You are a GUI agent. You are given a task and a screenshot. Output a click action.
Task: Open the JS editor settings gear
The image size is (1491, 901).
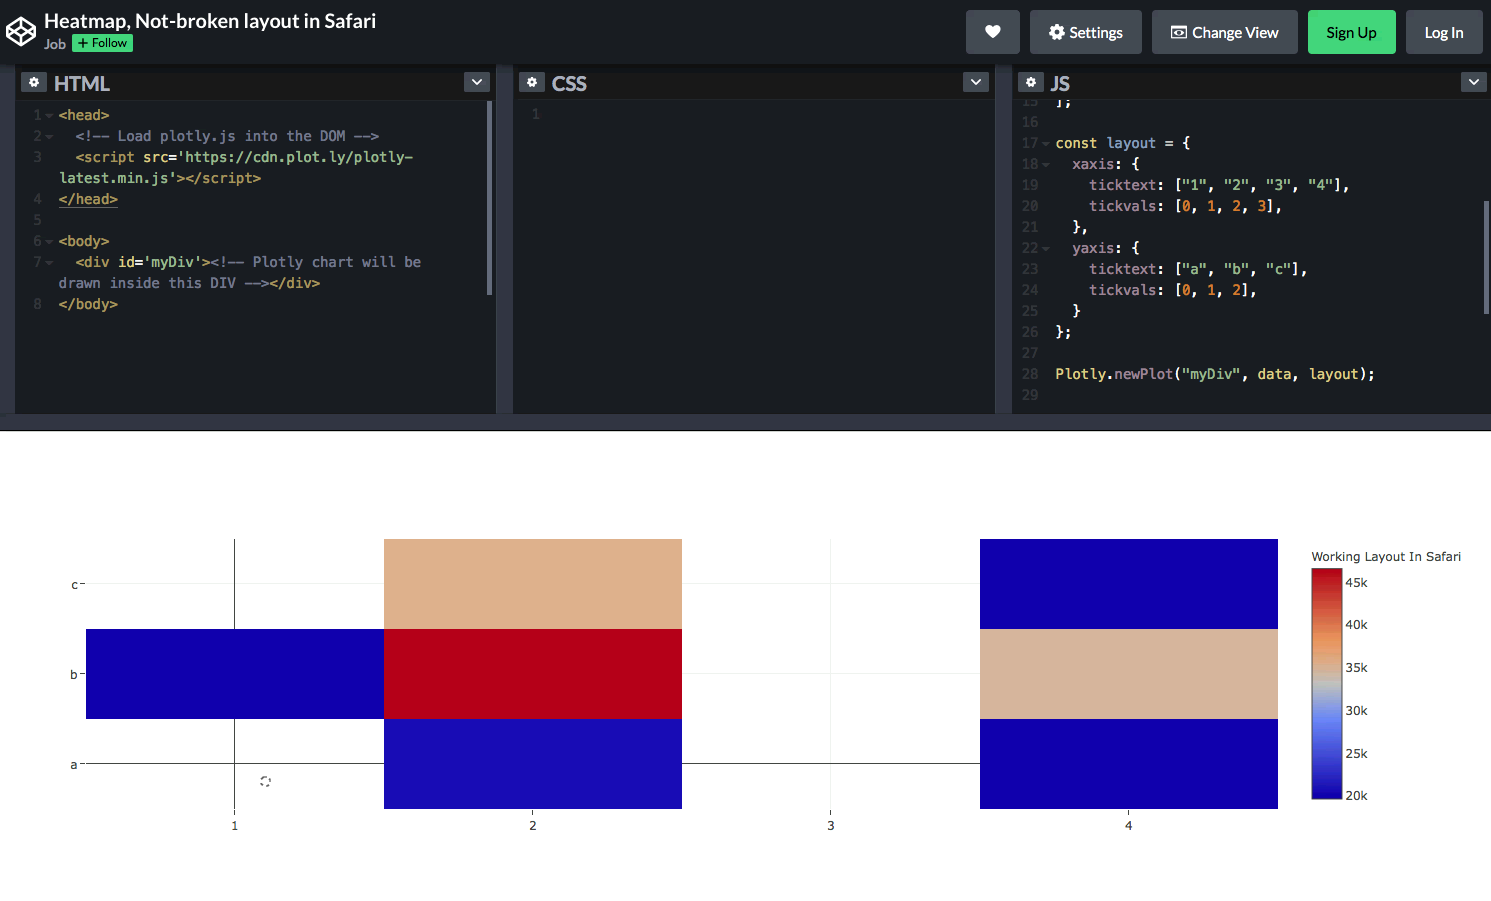(x=1031, y=82)
